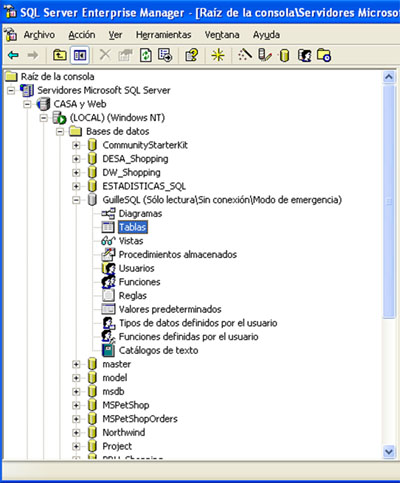400x483 pixels.
Task: Open the Ayuda menu
Action: coord(266,35)
